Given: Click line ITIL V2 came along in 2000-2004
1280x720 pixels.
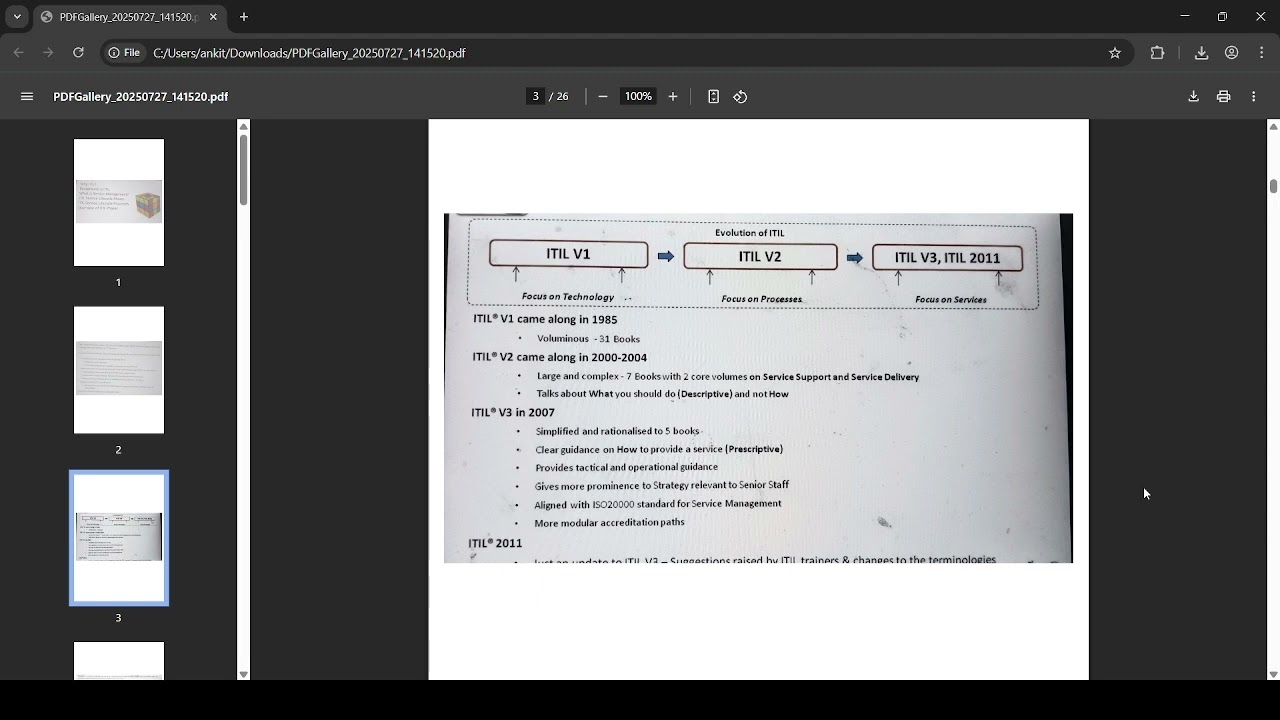Looking at the screenshot, I should point(559,357).
